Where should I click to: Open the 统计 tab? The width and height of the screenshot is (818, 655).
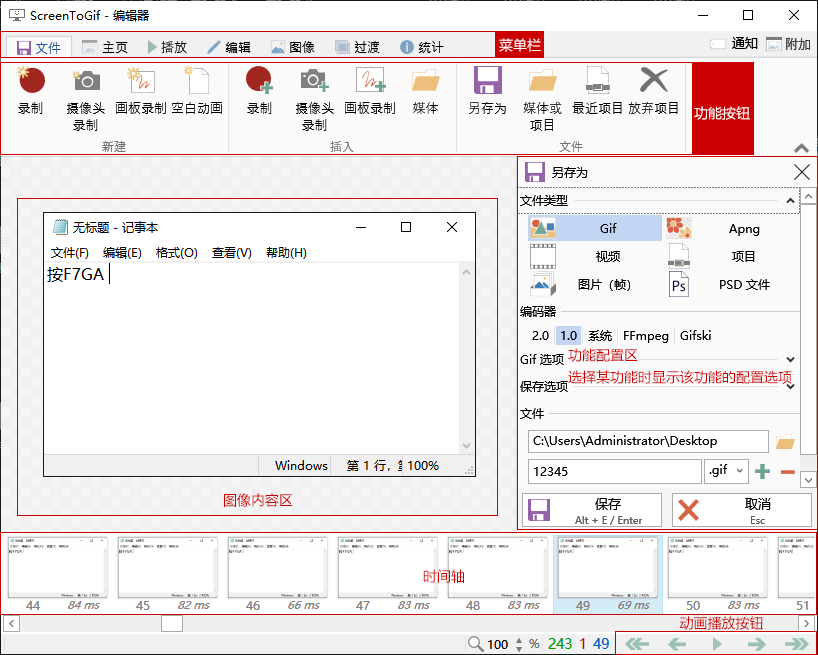[x=422, y=47]
